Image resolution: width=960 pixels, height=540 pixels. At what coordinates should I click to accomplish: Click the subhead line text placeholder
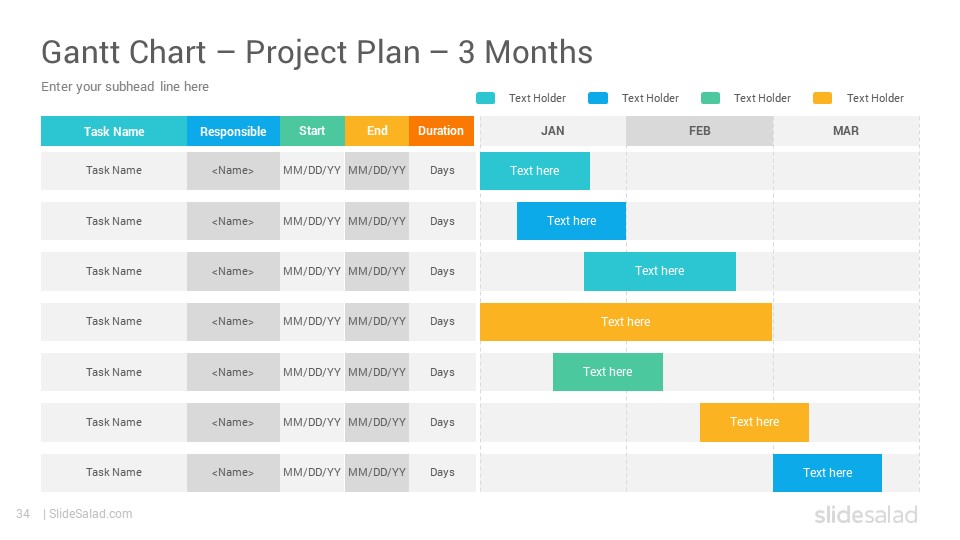pos(125,86)
